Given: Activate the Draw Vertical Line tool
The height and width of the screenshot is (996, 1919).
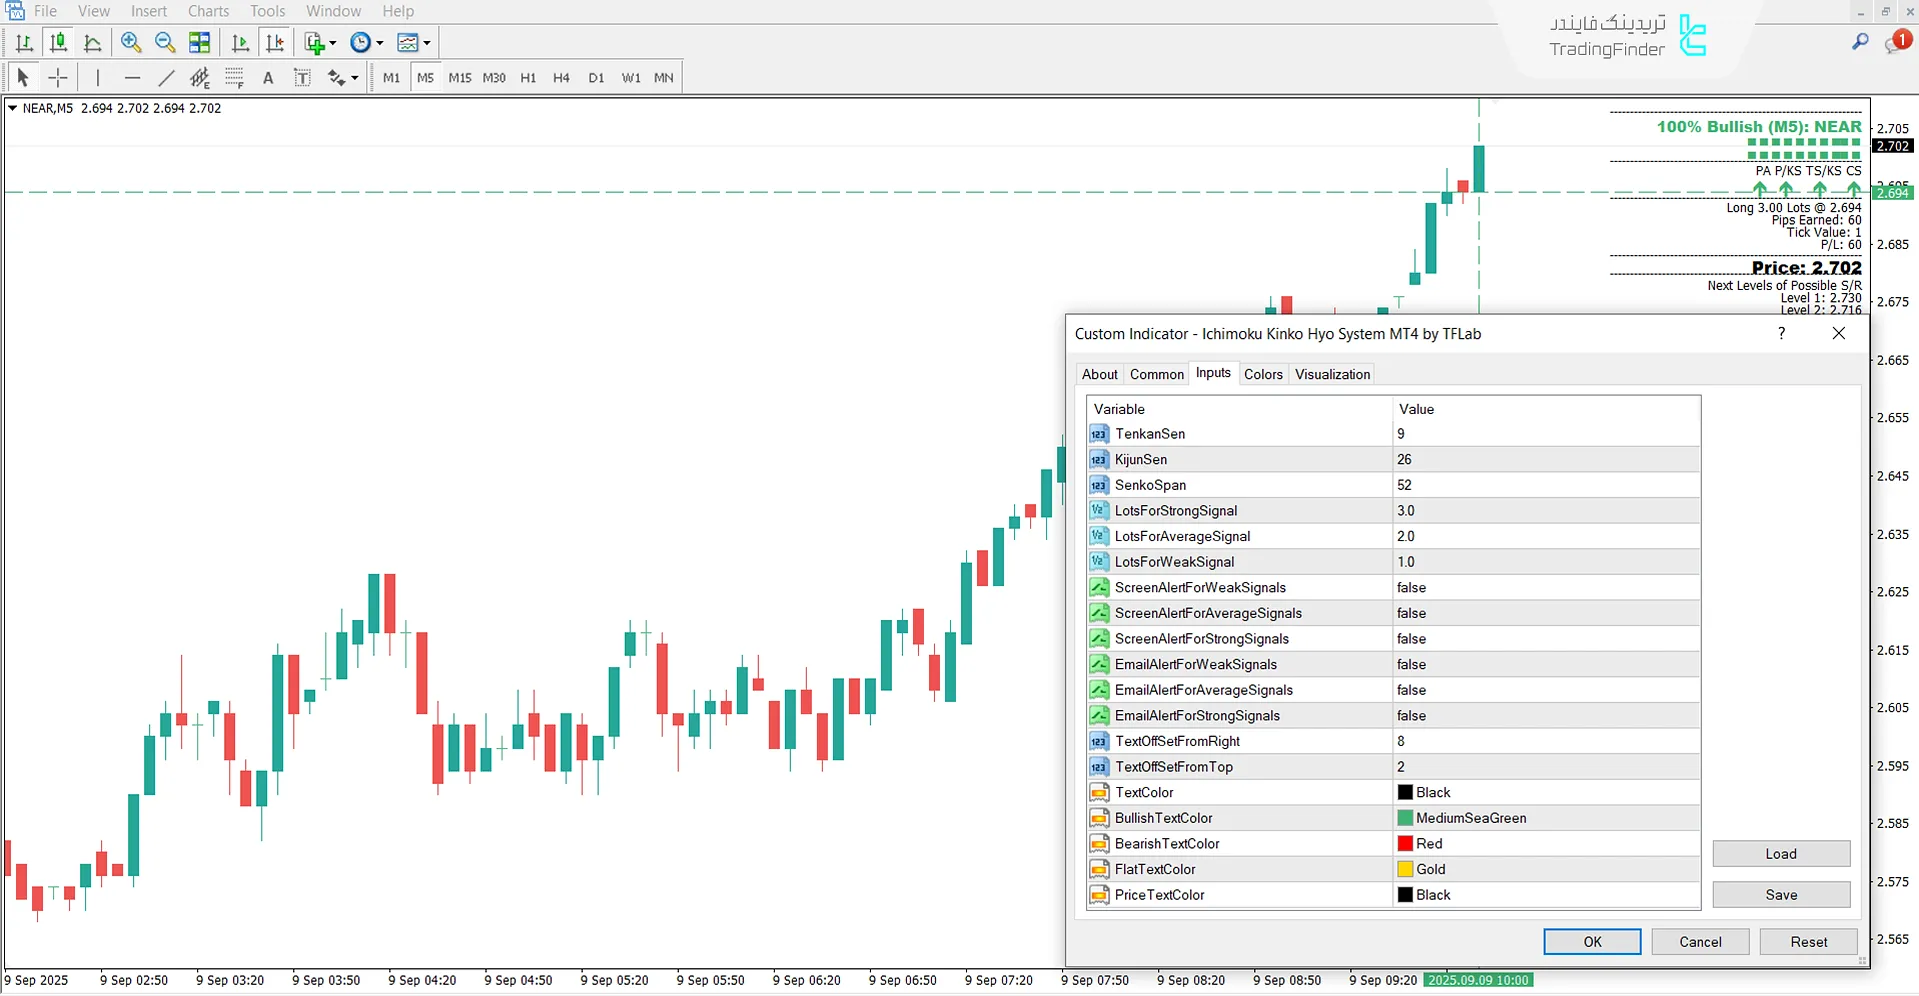Looking at the screenshot, I should click(97, 77).
